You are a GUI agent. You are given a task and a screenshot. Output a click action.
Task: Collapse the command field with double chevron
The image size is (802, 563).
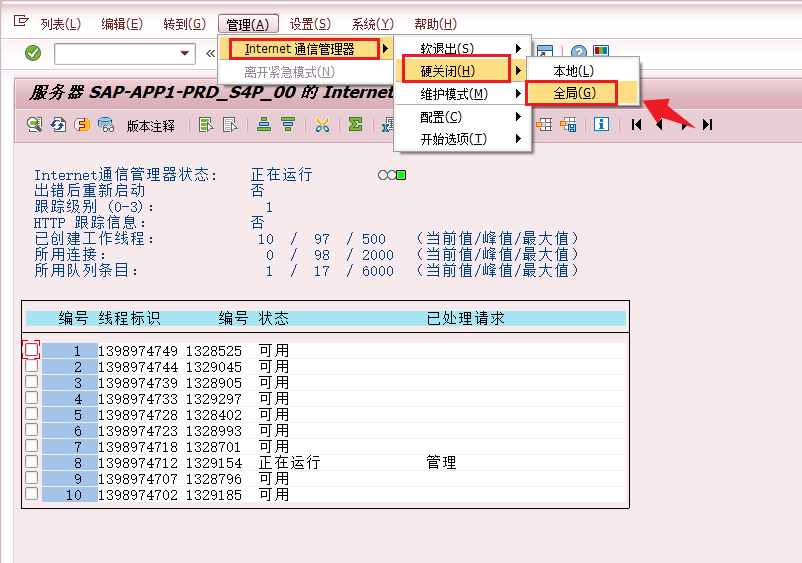point(210,53)
